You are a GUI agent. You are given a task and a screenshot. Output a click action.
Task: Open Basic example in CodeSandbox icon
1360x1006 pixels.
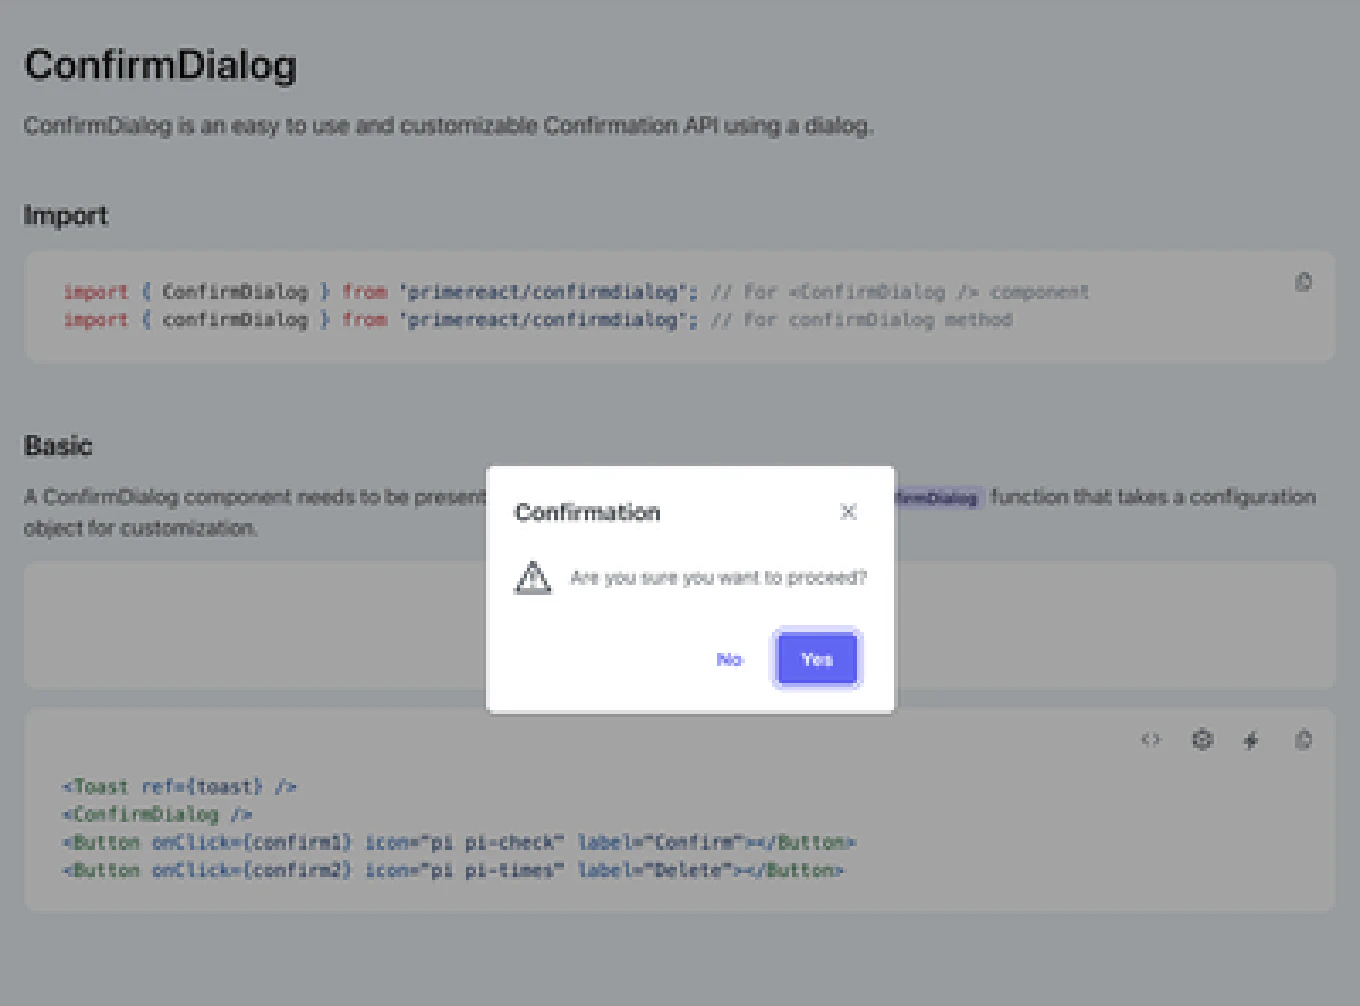pyautogui.click(x=1202, y=740)
